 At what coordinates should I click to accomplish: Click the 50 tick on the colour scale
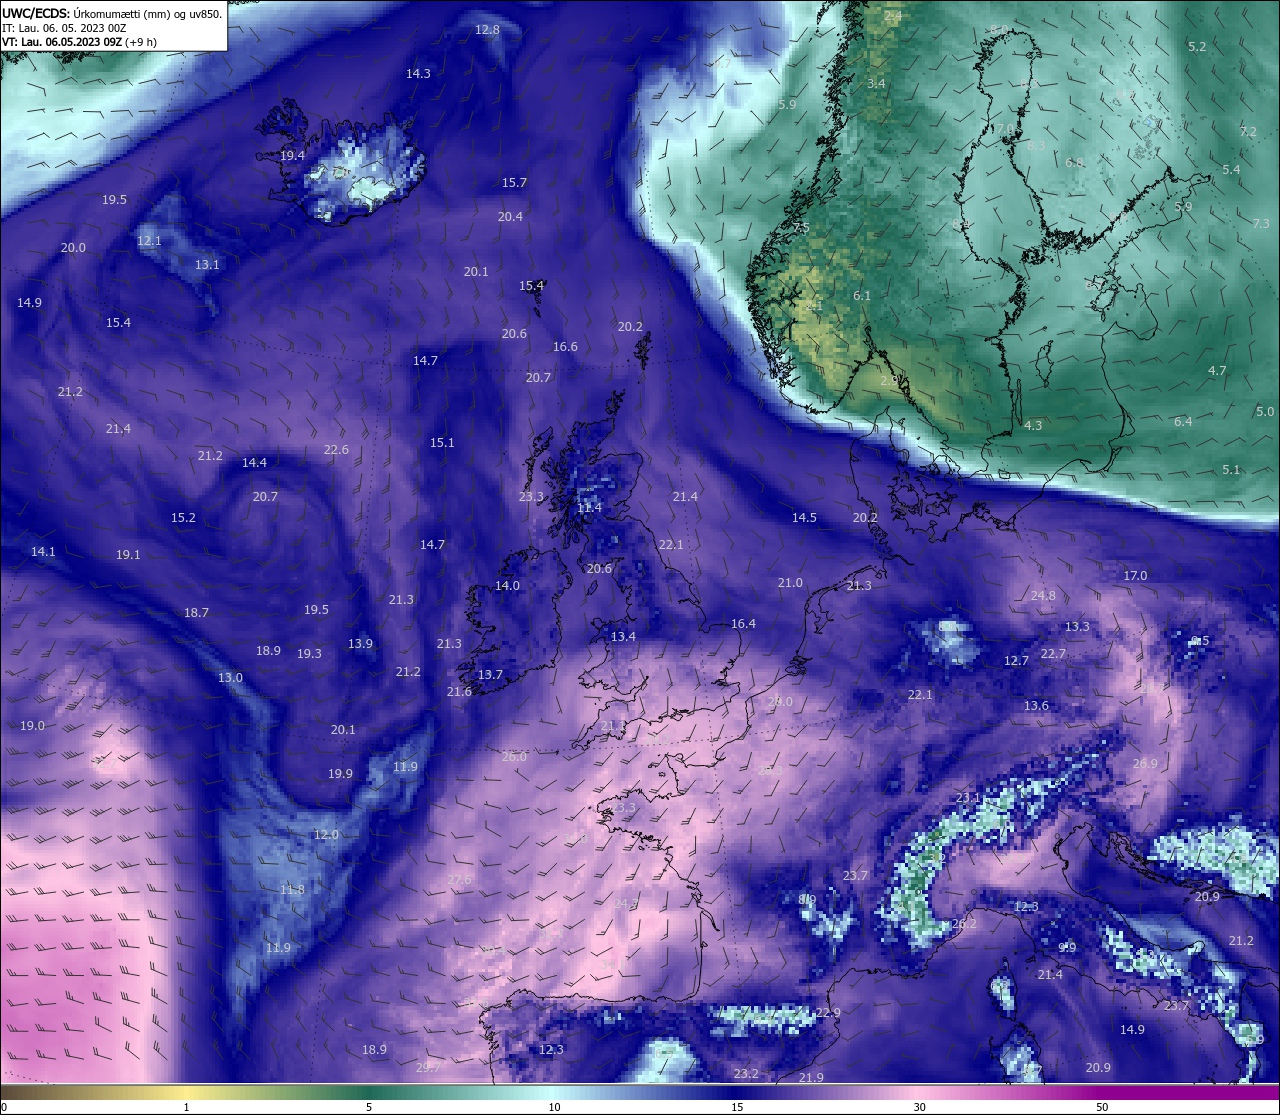pos(1101,1107)
